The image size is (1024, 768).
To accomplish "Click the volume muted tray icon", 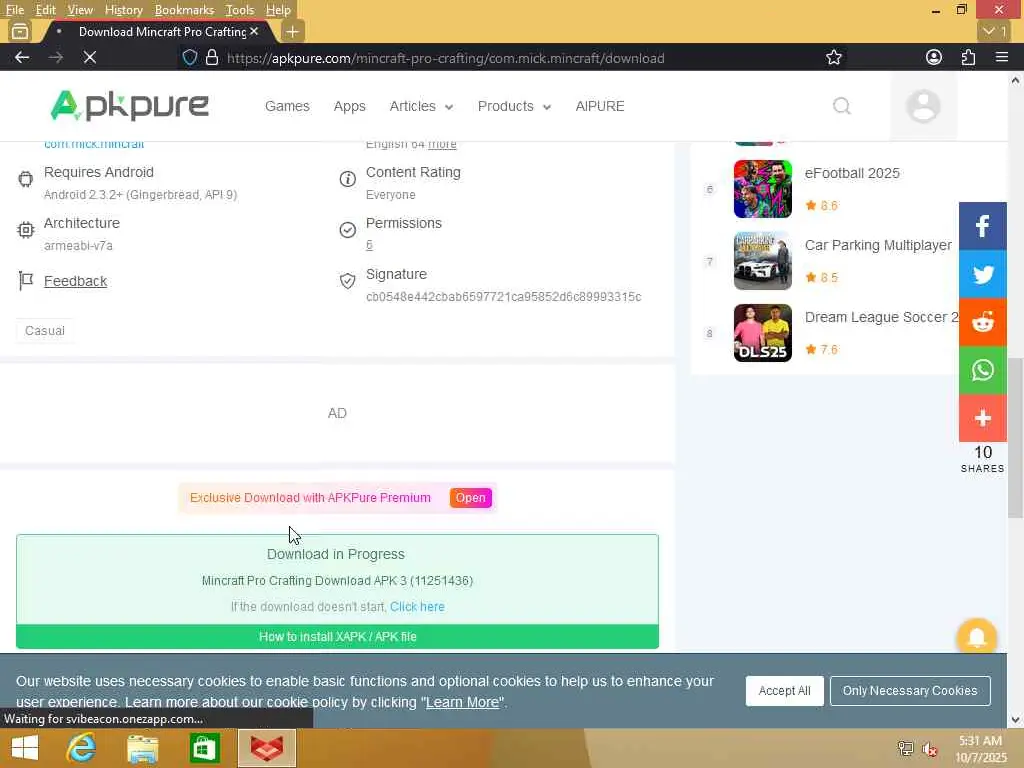I will coord(930,749).
